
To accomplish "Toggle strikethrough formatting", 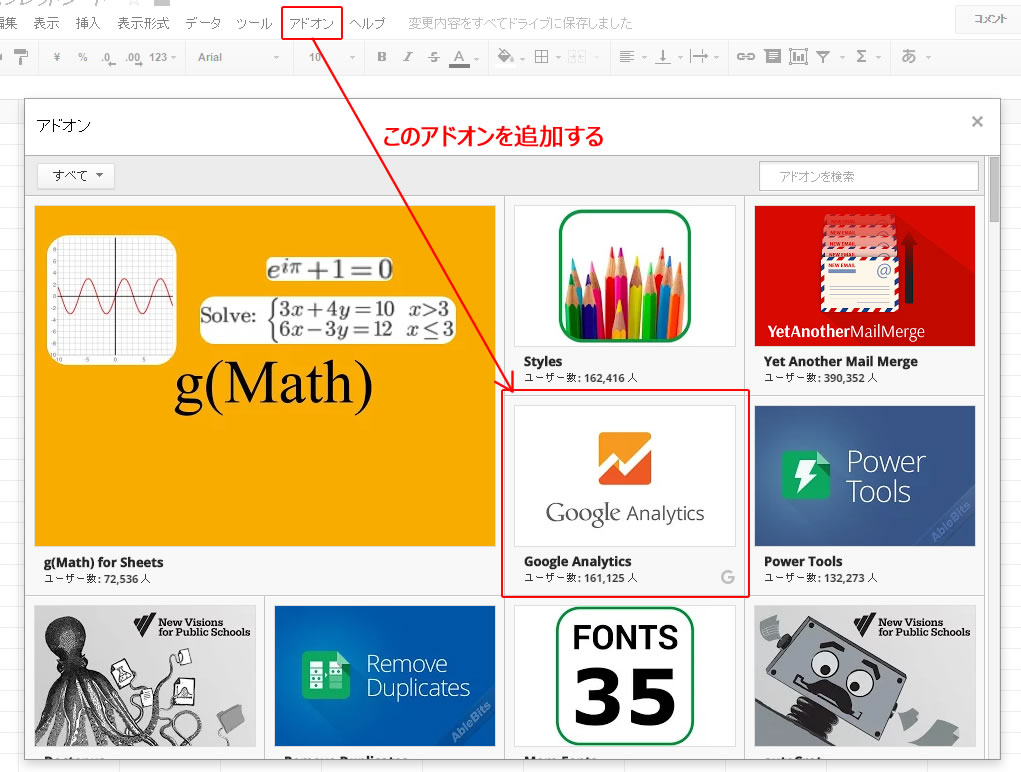I will (x=434, y=57).
